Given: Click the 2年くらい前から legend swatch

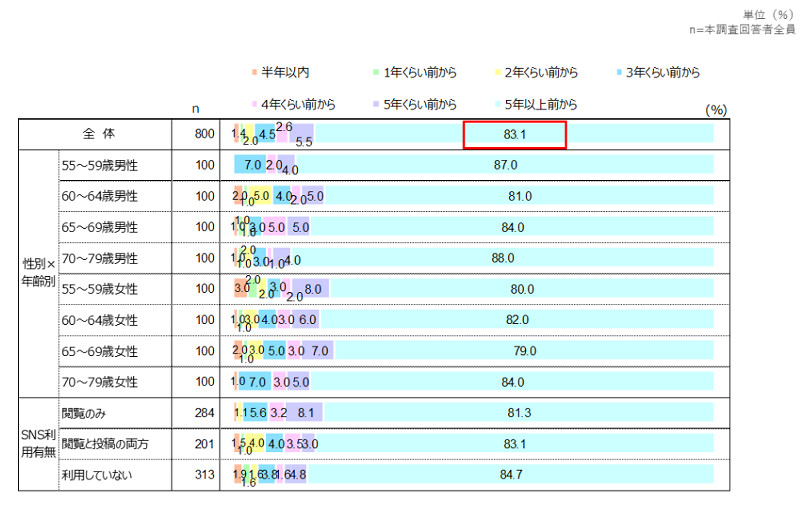Looking at the screenshot, I should click(497, 72).
